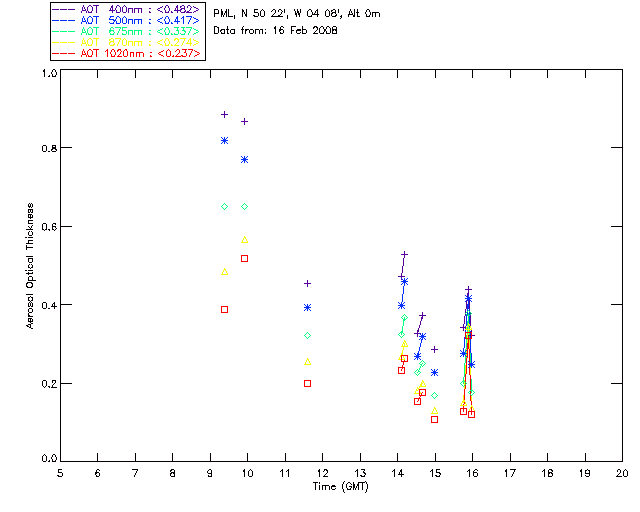This screenshot has width=640, height=512.
Task: Select the AOT 870nm <0.274> legend entry
Action: 126,42
